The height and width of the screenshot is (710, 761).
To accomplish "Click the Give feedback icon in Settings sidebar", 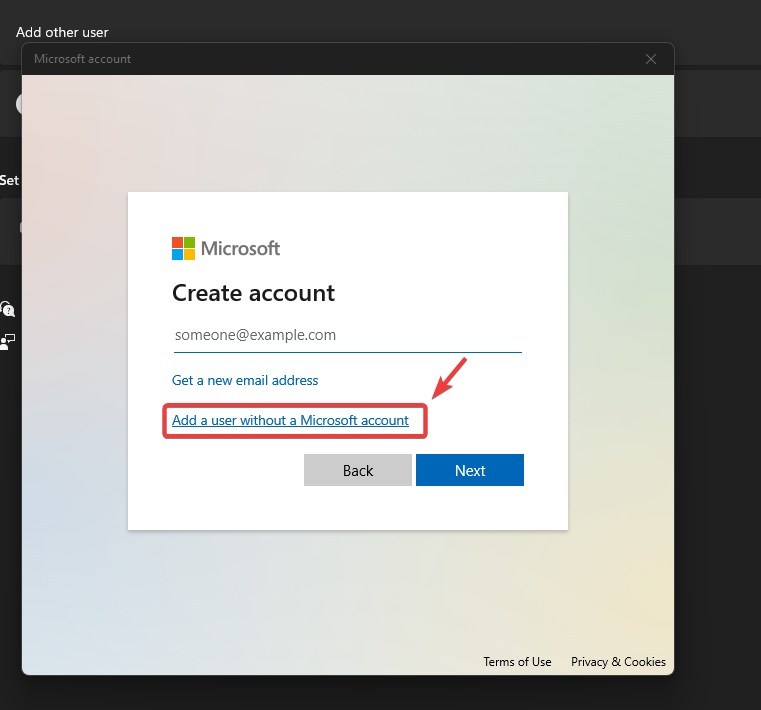I will pyautogui.click(x=7, y=342).
